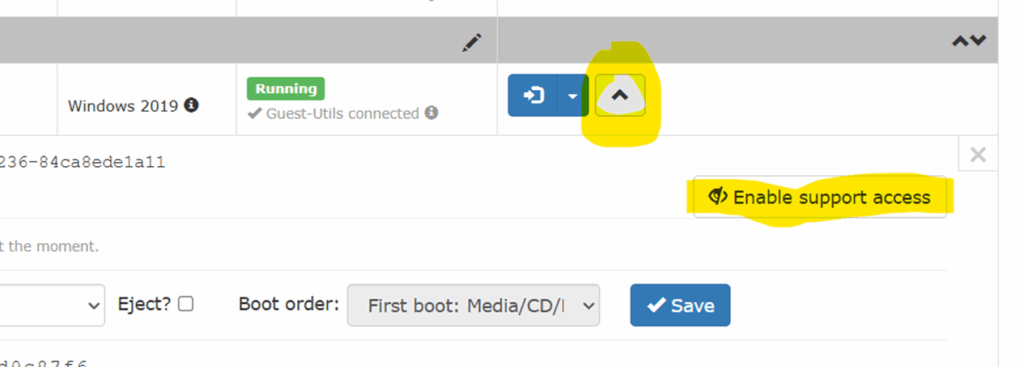Click the pencil edit icon in header
Viewport: 1024px width, 367px height.
pyautogui.click(x=472, y=42)
